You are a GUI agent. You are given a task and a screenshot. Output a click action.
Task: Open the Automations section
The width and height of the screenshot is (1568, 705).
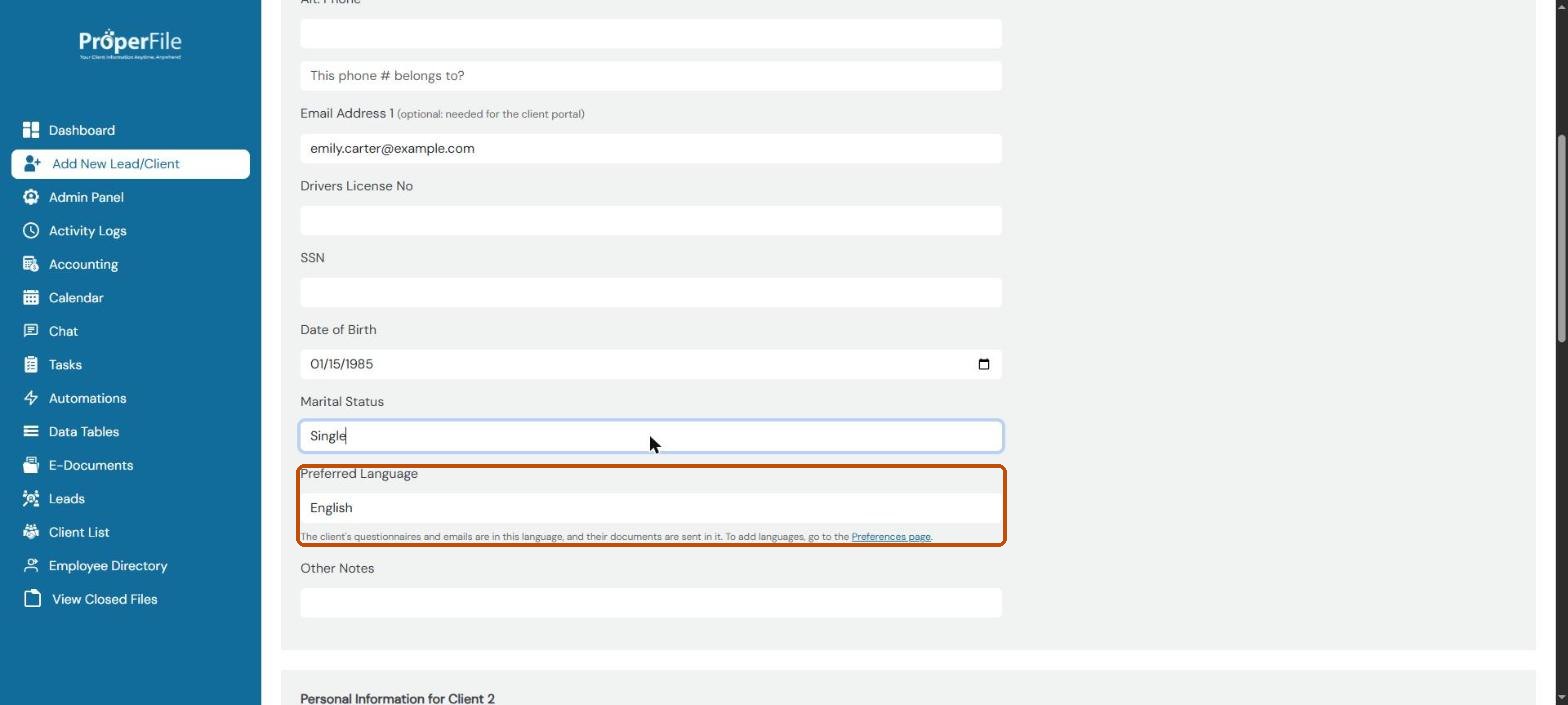point(88,398)
